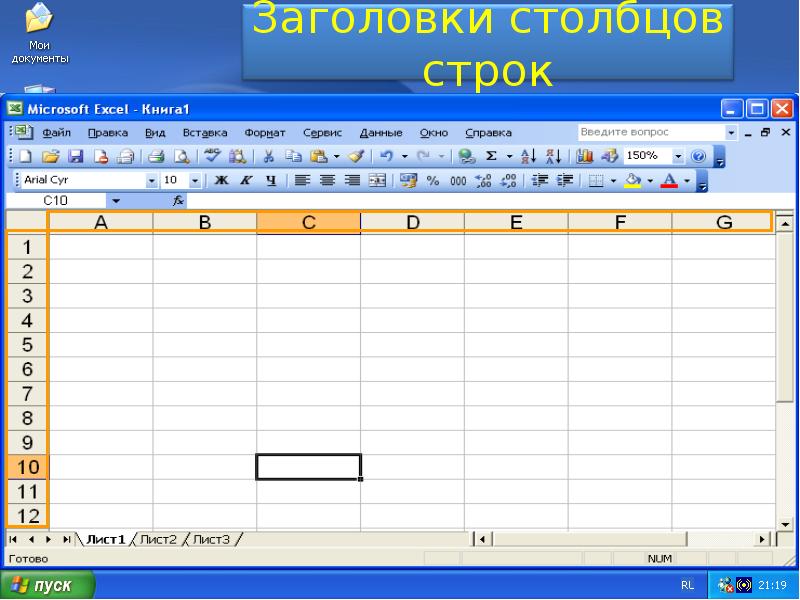Toggle bold formatting (Ж)

point(221,181)
